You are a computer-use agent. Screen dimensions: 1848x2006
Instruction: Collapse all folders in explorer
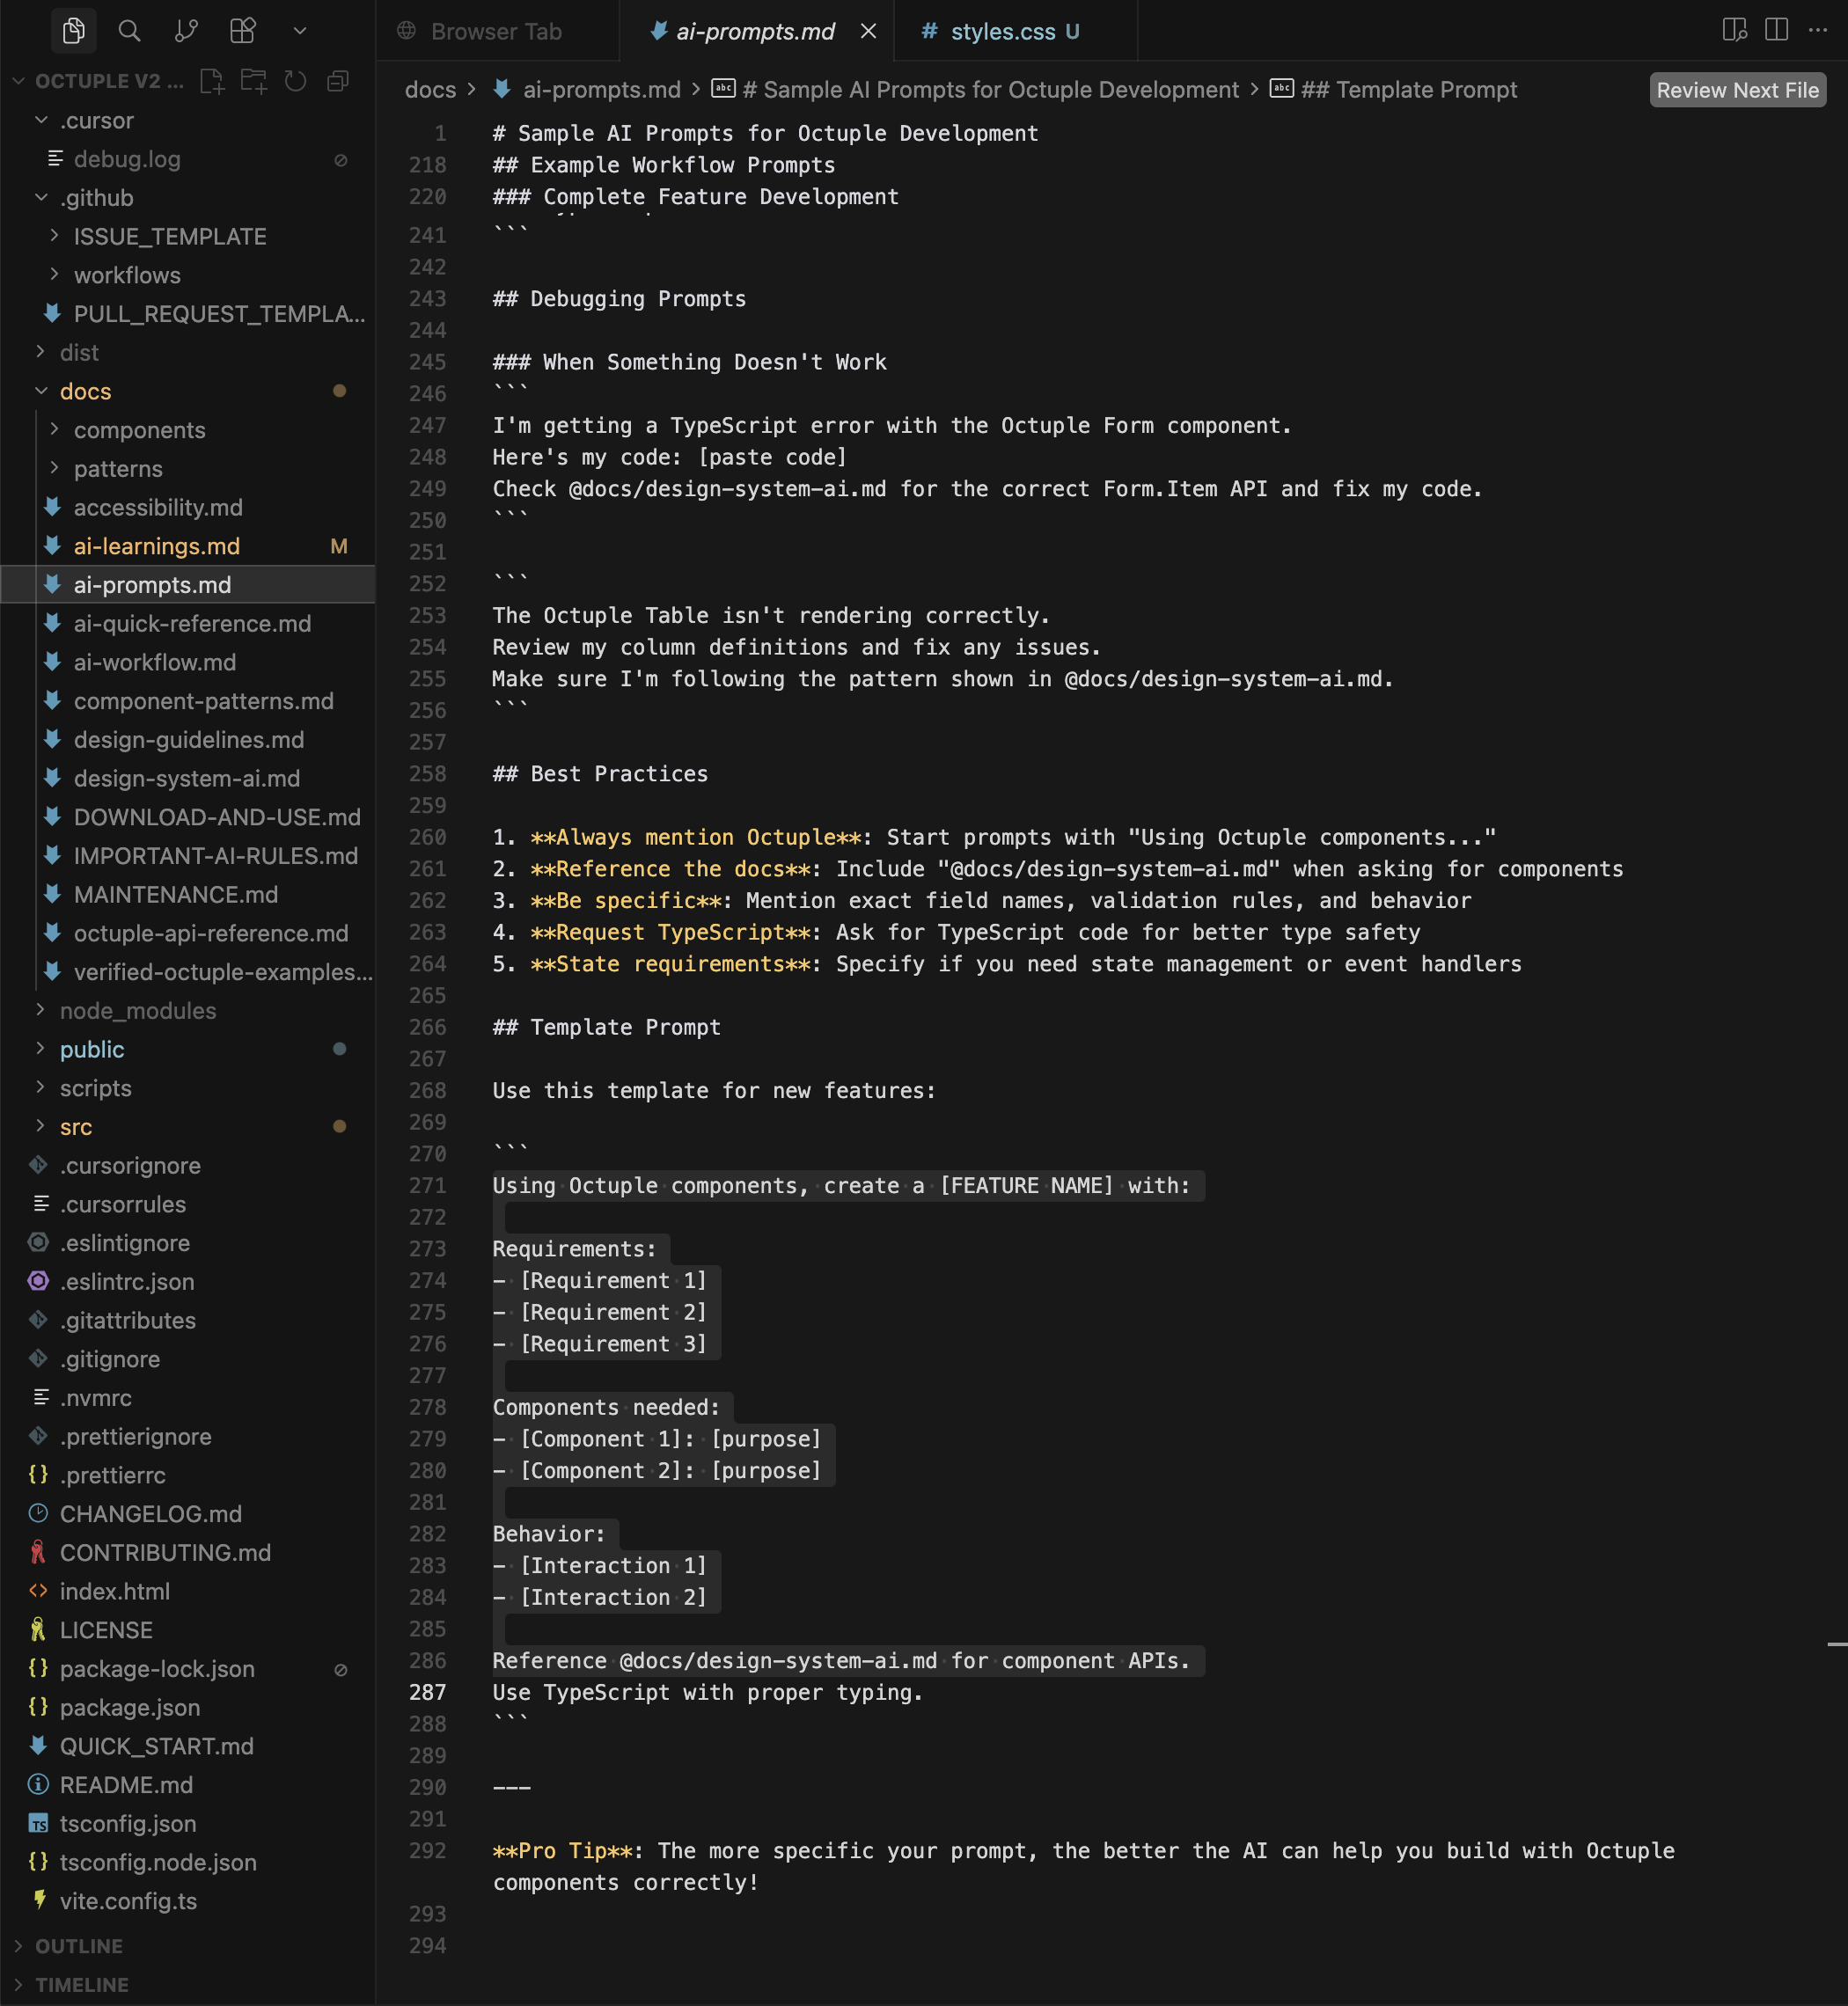338,81
